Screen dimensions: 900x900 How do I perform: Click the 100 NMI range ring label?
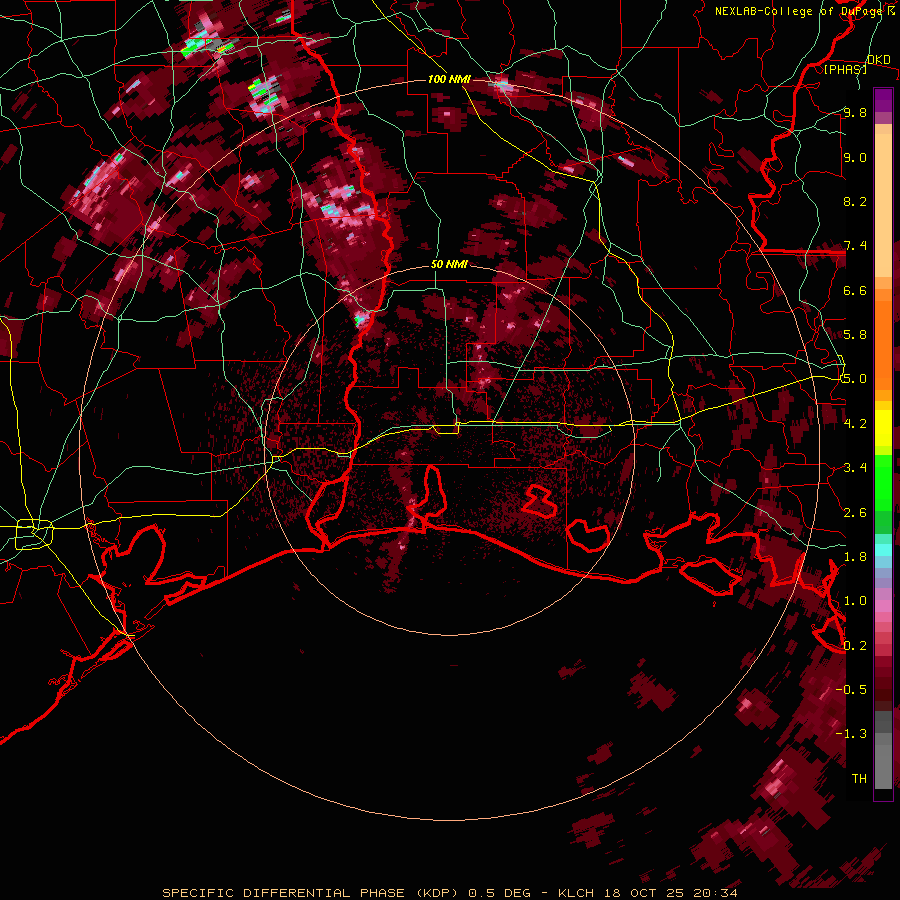[x=449, y=79]
